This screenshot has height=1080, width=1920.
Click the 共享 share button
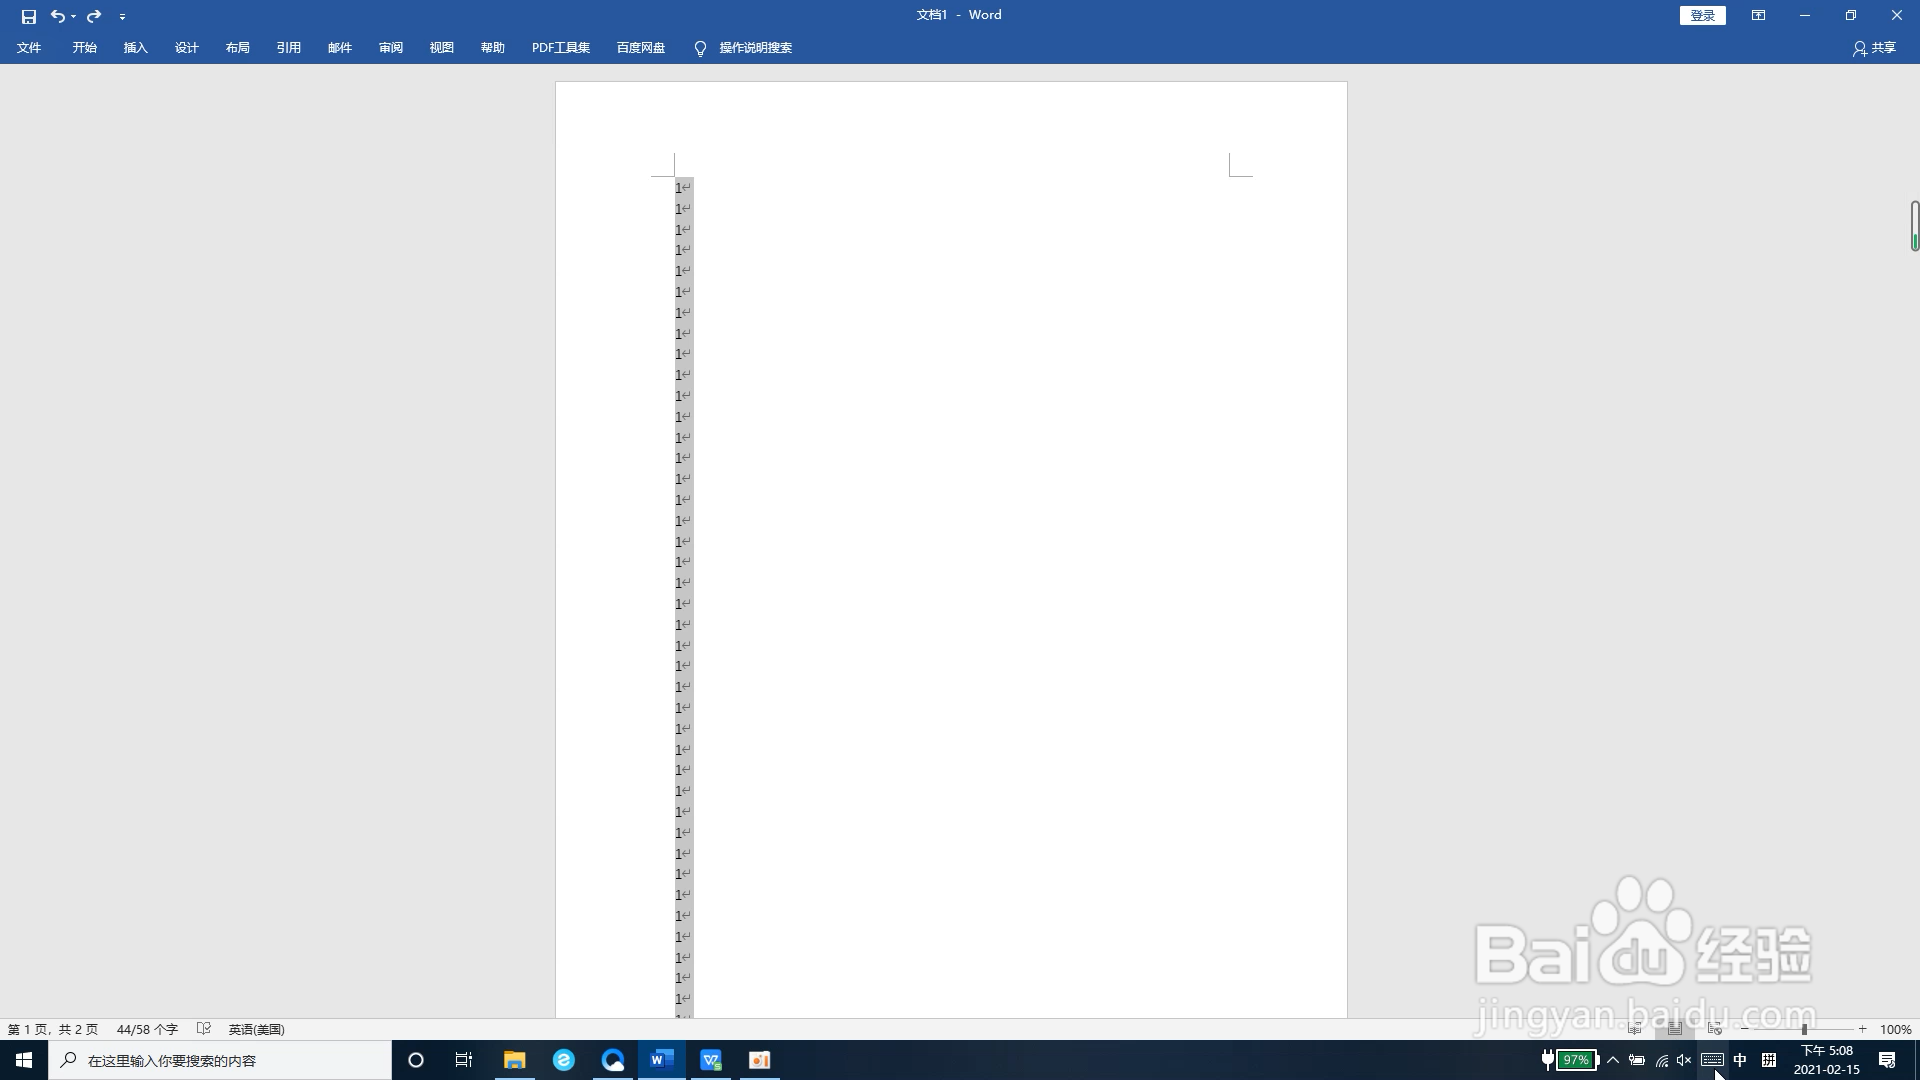[x=1874, y=48]
